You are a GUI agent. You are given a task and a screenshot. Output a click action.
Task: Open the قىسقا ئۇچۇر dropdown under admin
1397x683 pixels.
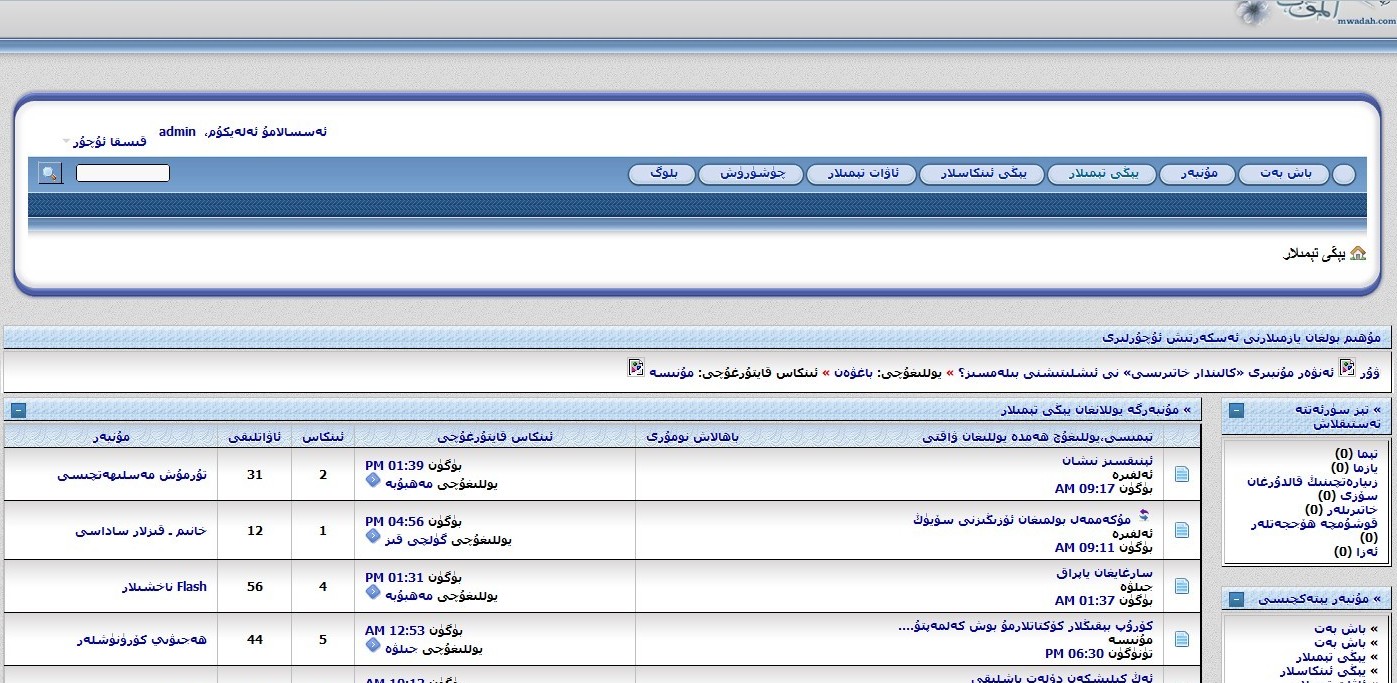click(105, 142)
